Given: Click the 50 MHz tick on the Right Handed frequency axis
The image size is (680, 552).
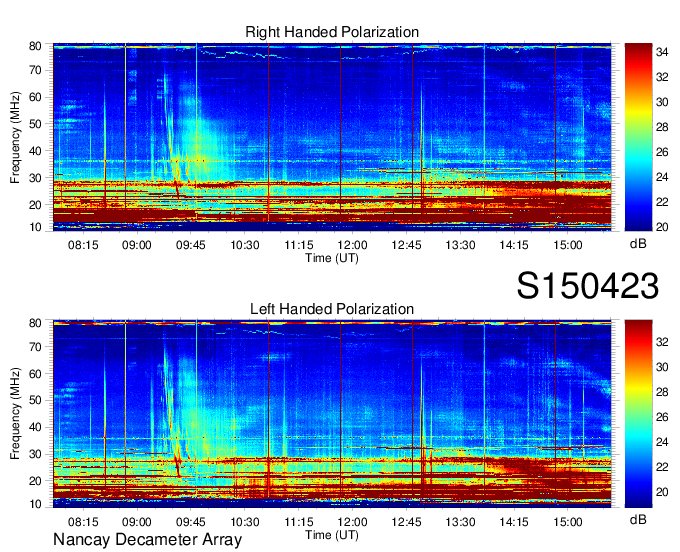Looking at the screenshot, I should pos(36,124).
